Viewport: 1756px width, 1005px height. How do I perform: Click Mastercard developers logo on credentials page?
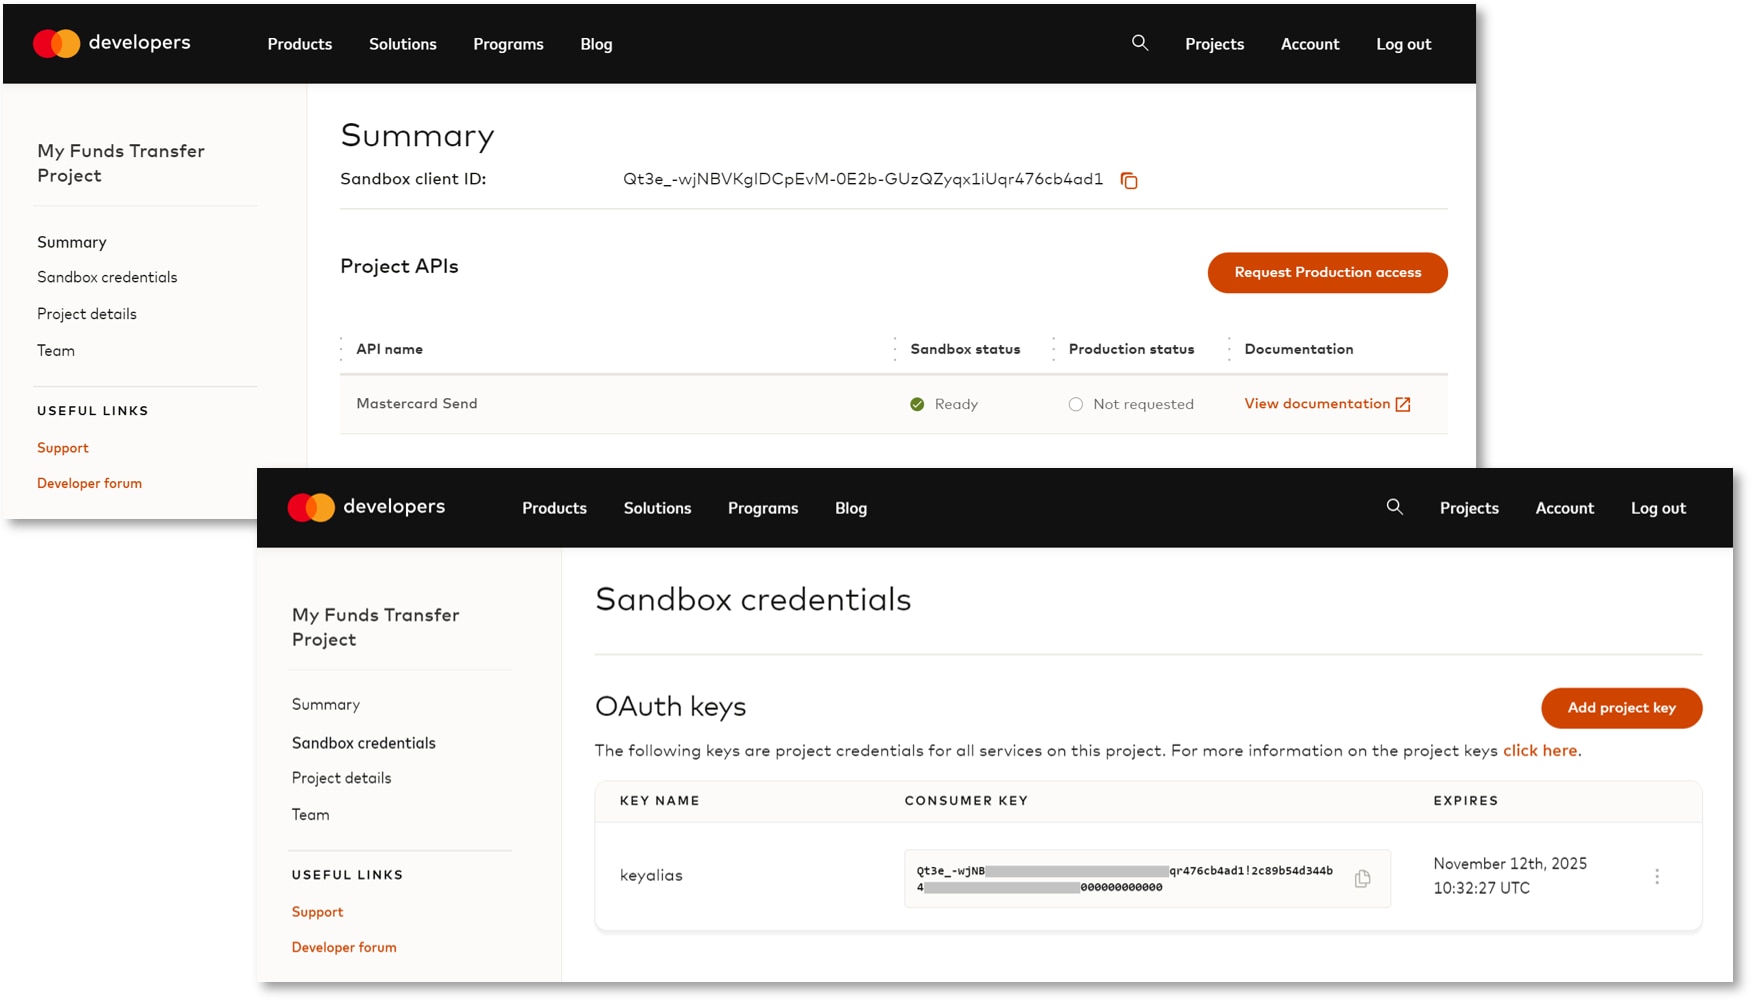pos(366,507)
